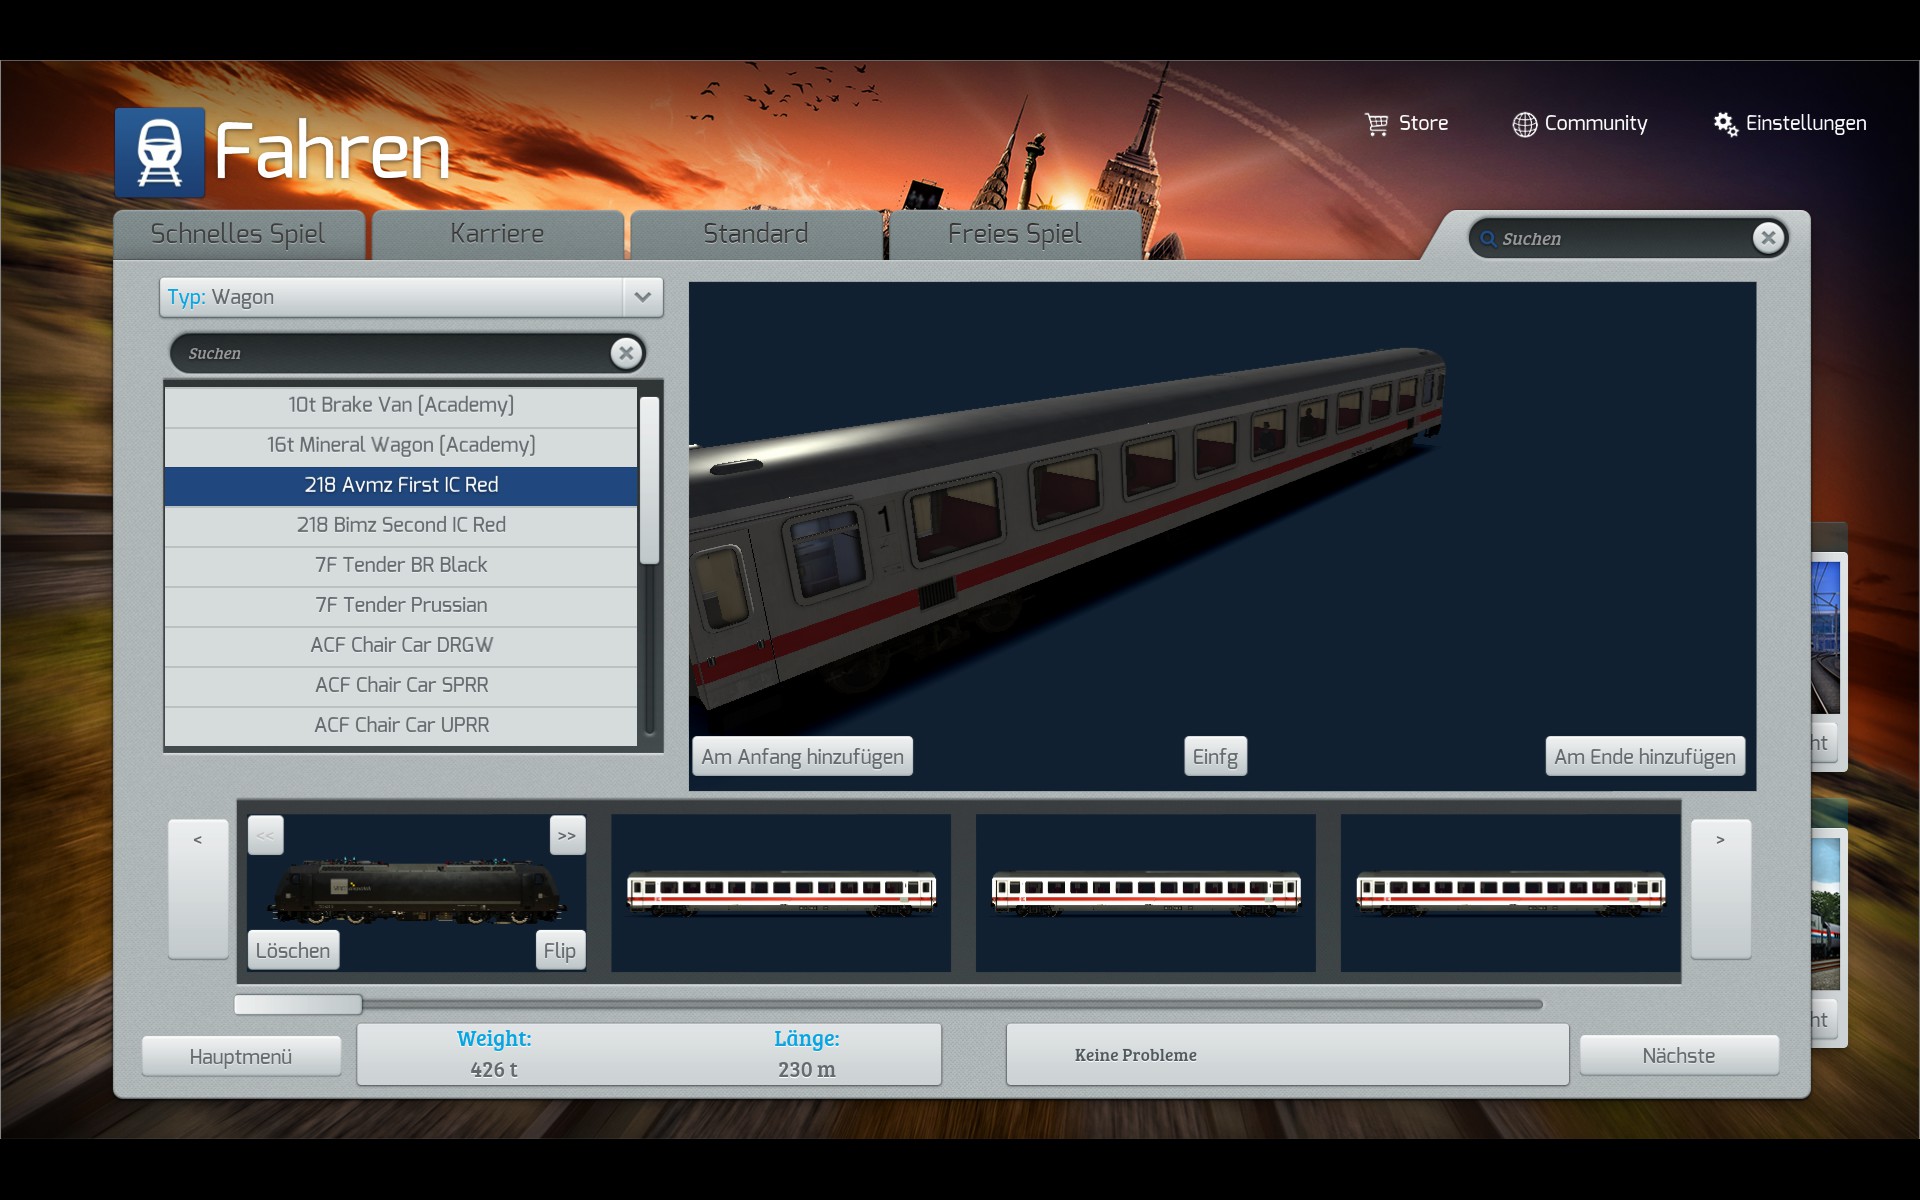Switch to the Karriere tab
Image resolution: width=1920 pixels, height=1200 pixels.
click(x=497, y=234)
